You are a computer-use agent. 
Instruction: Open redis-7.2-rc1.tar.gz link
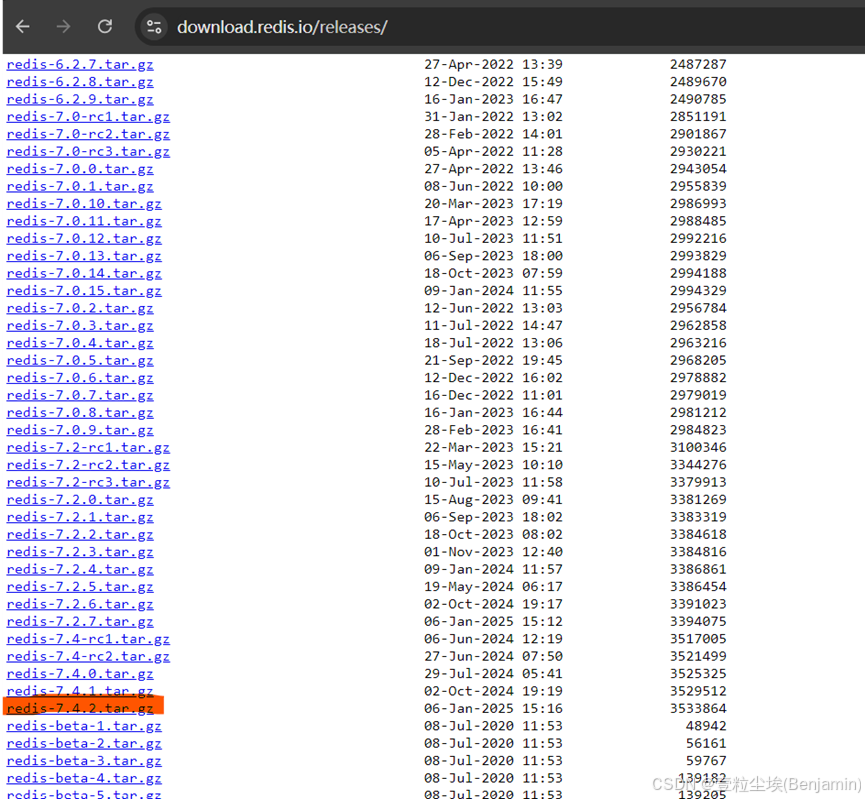coord(88,448)
